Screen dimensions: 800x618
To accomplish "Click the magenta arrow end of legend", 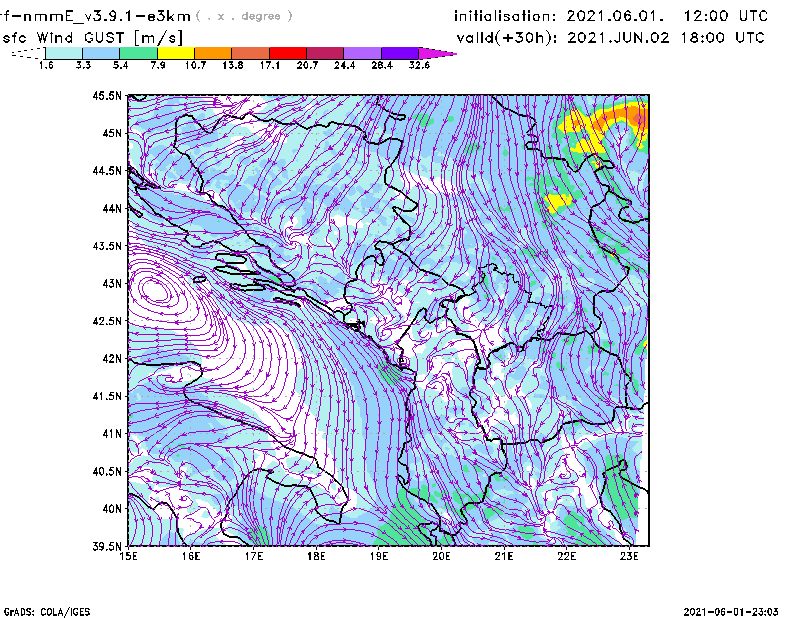I will (437, 53).
